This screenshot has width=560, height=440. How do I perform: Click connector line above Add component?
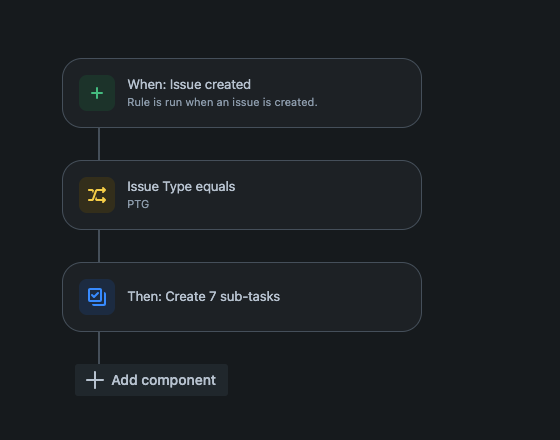(99, 348)
